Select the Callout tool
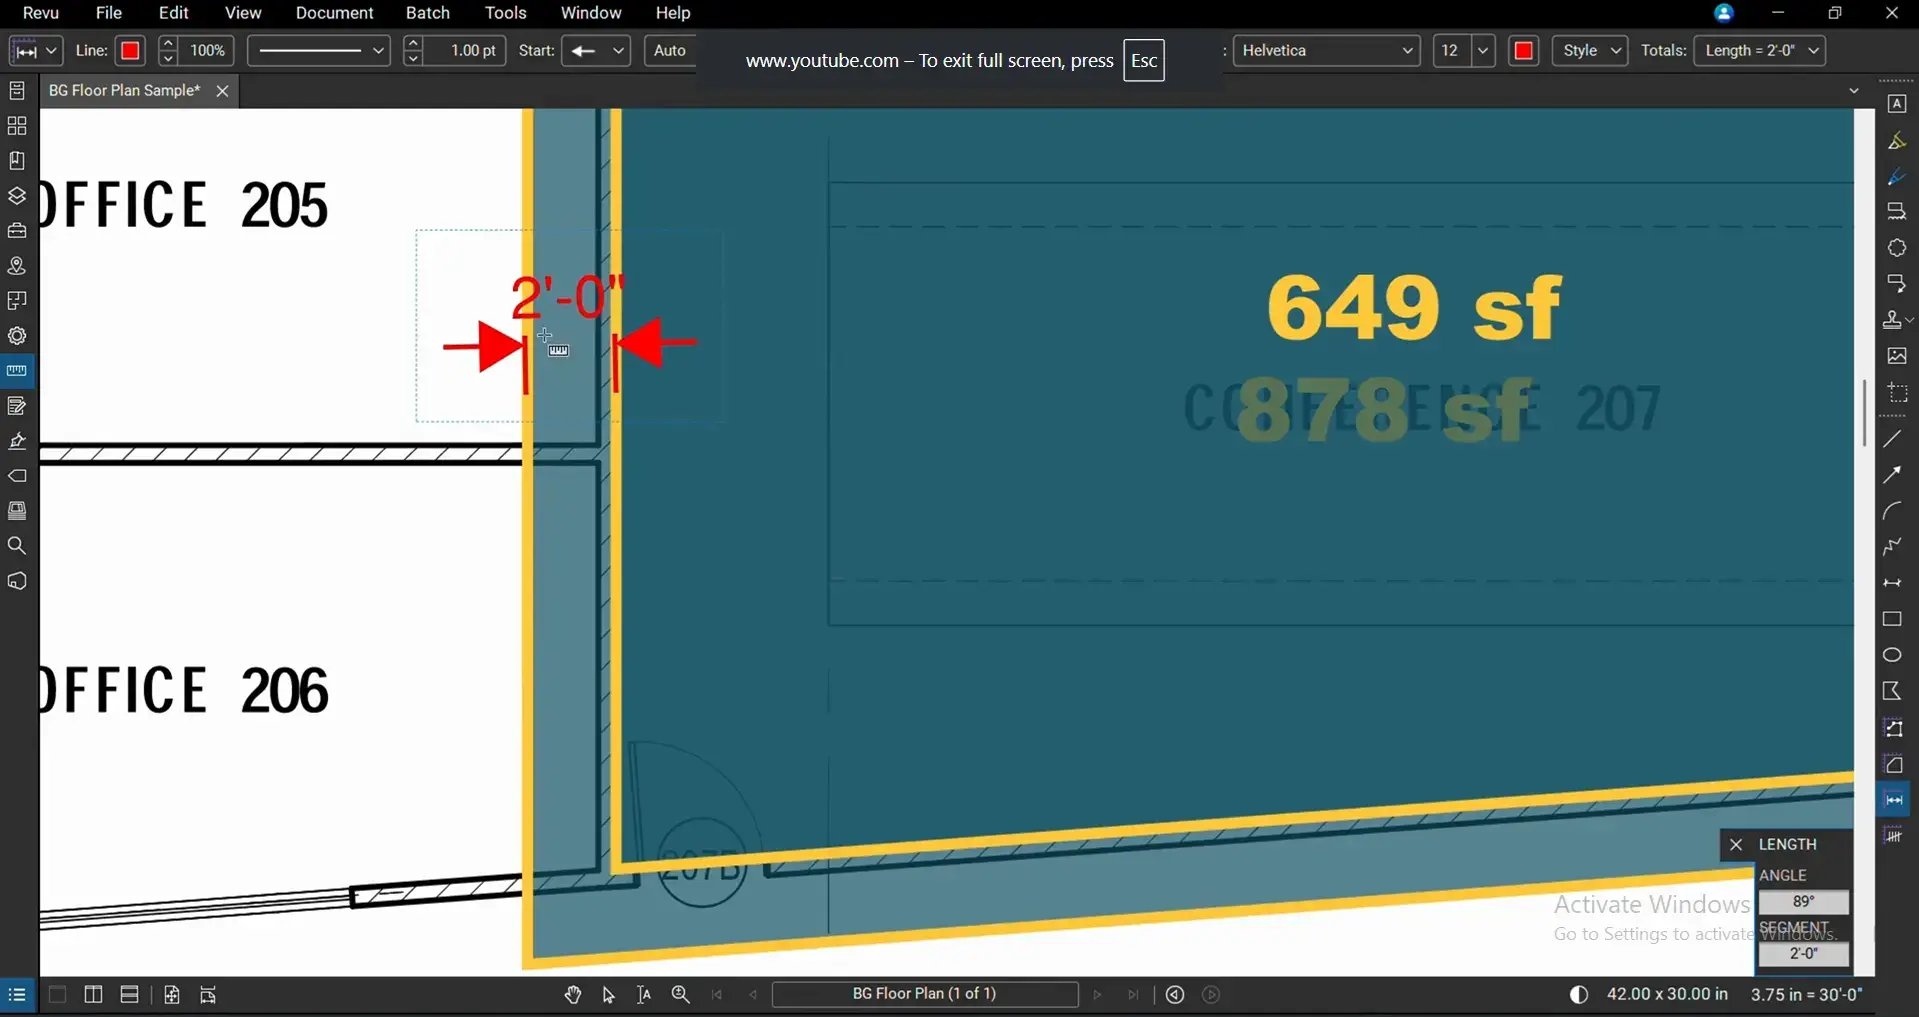 pyautogui.click(x=1896, y=284)
